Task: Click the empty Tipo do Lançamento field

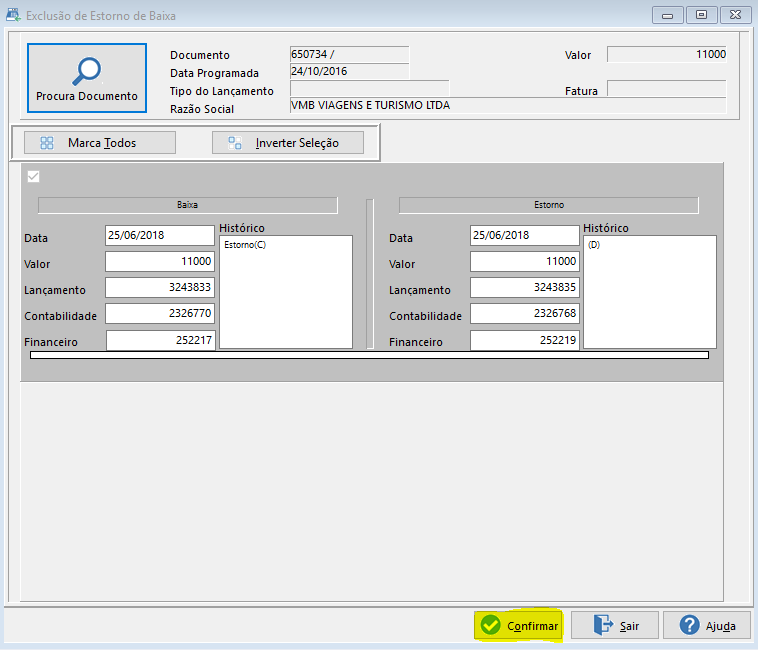Action: coord(369,88)
